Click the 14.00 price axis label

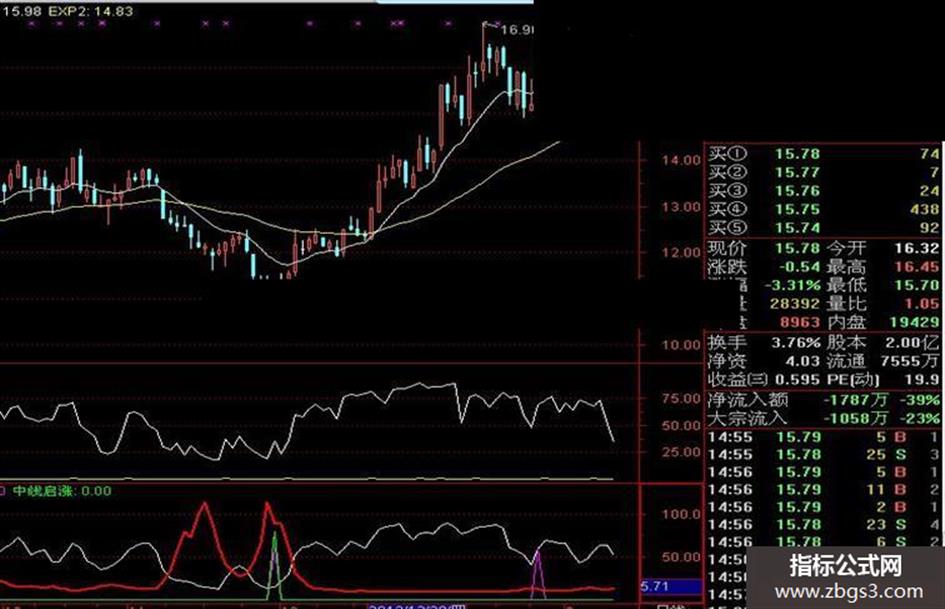coord(682,160)
